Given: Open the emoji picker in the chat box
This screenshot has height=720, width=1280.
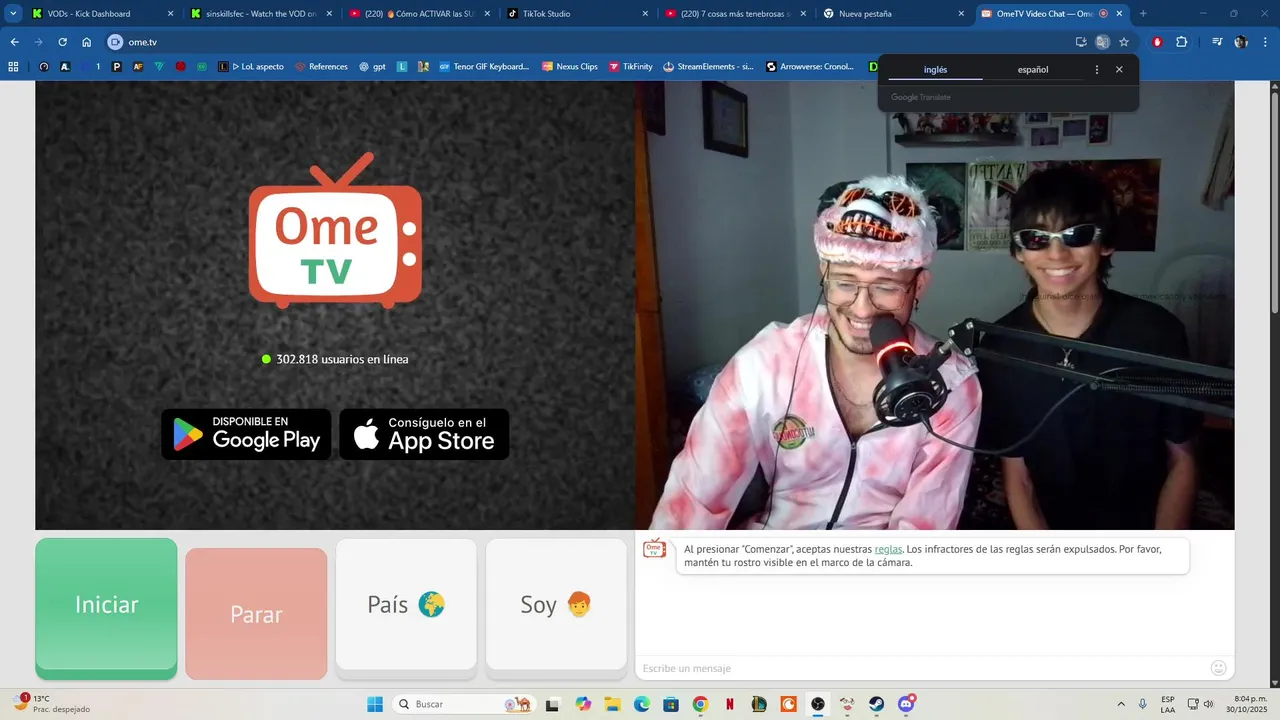Looking at the screenshot, I should (1218, 668).
